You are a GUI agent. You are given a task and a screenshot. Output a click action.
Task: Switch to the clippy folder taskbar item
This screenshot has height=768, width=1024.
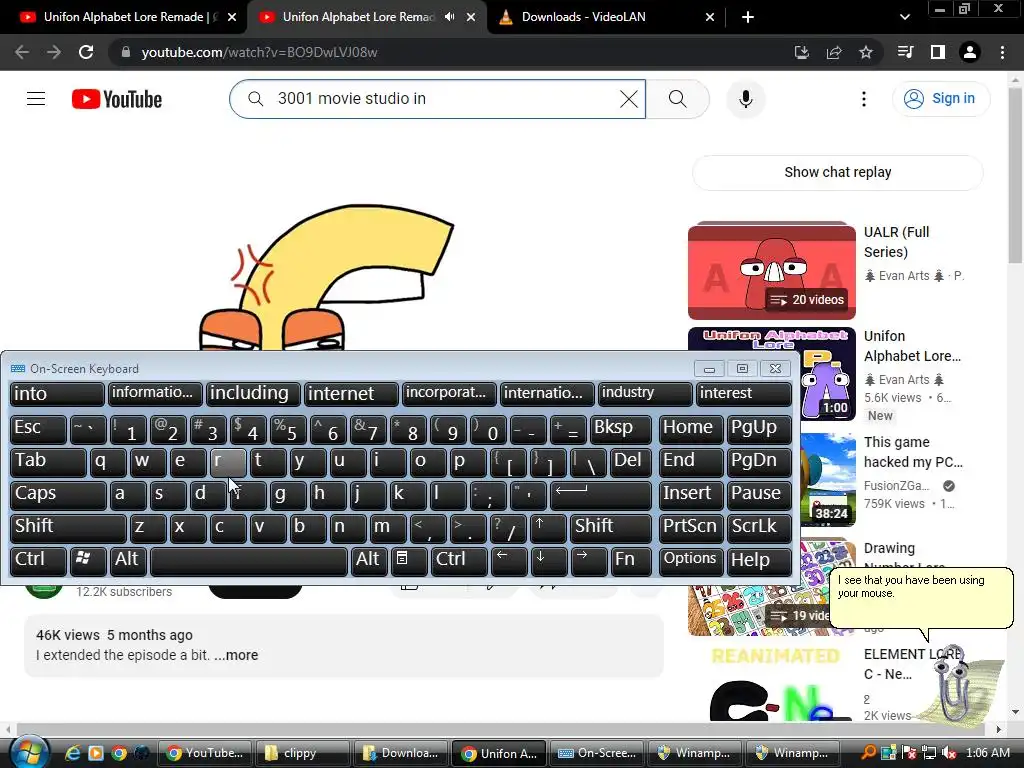(301, 753)
